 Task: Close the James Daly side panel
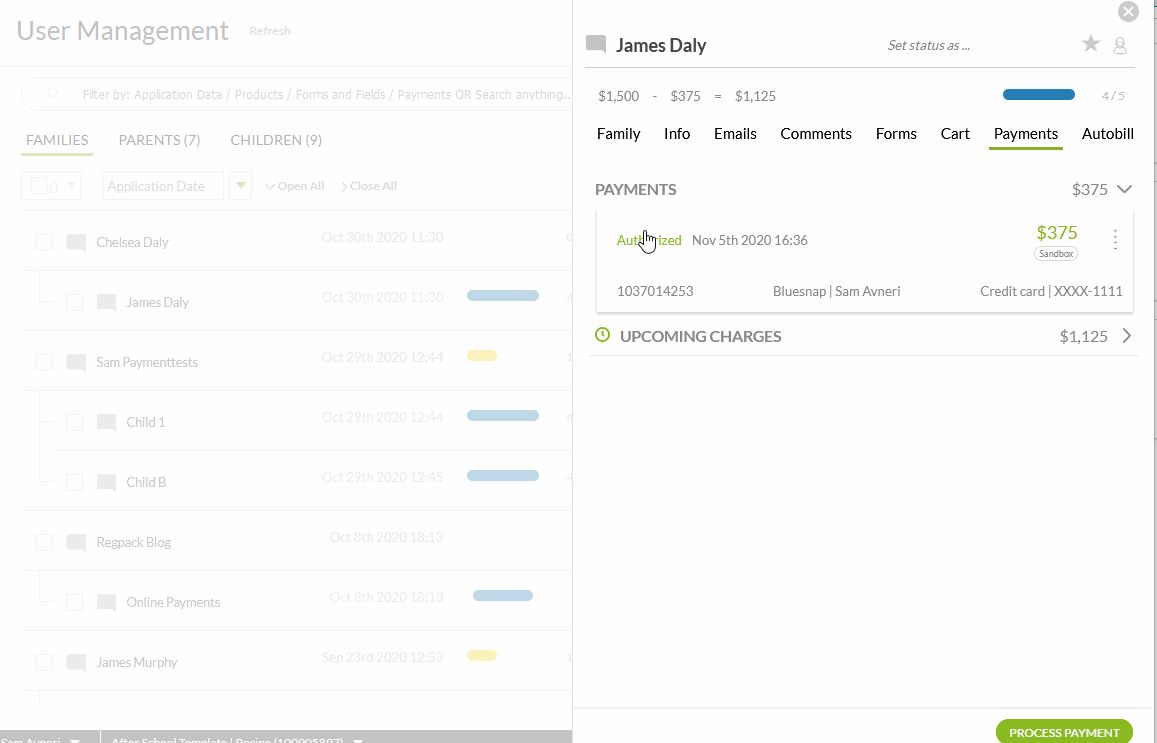tap(1128, 12)
